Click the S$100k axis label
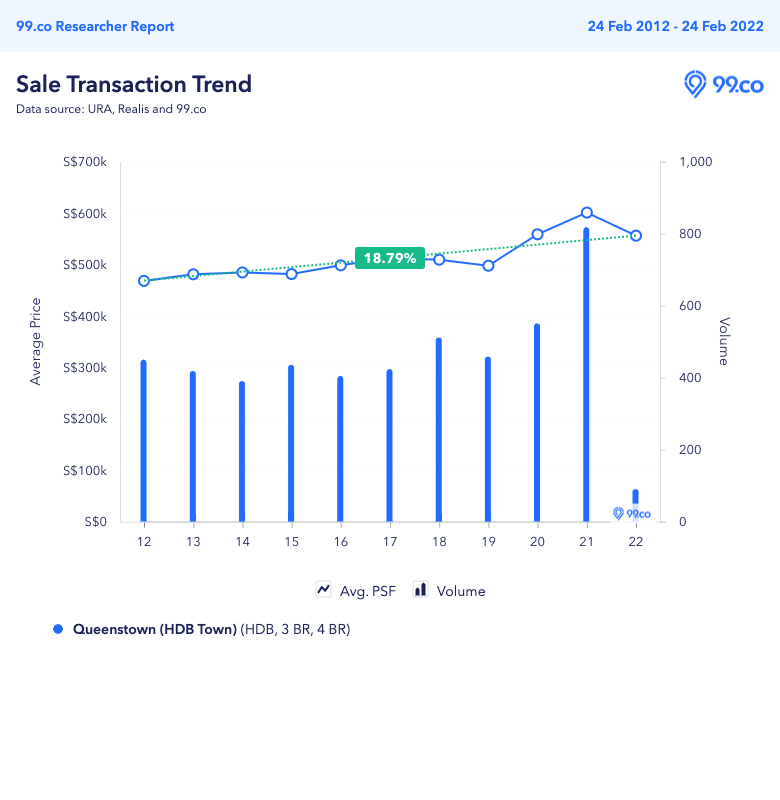The height and width of the screenshot is (800, 780). [85, 470]
